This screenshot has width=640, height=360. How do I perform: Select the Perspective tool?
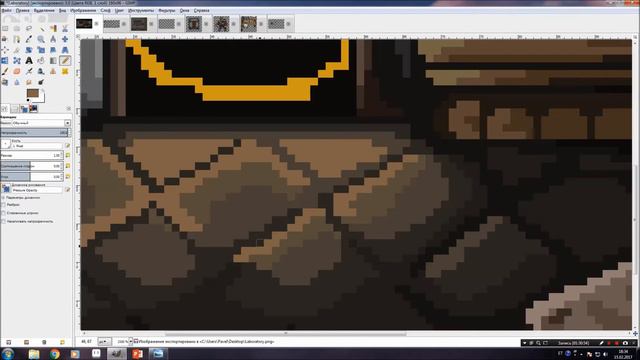click(65, 50)
